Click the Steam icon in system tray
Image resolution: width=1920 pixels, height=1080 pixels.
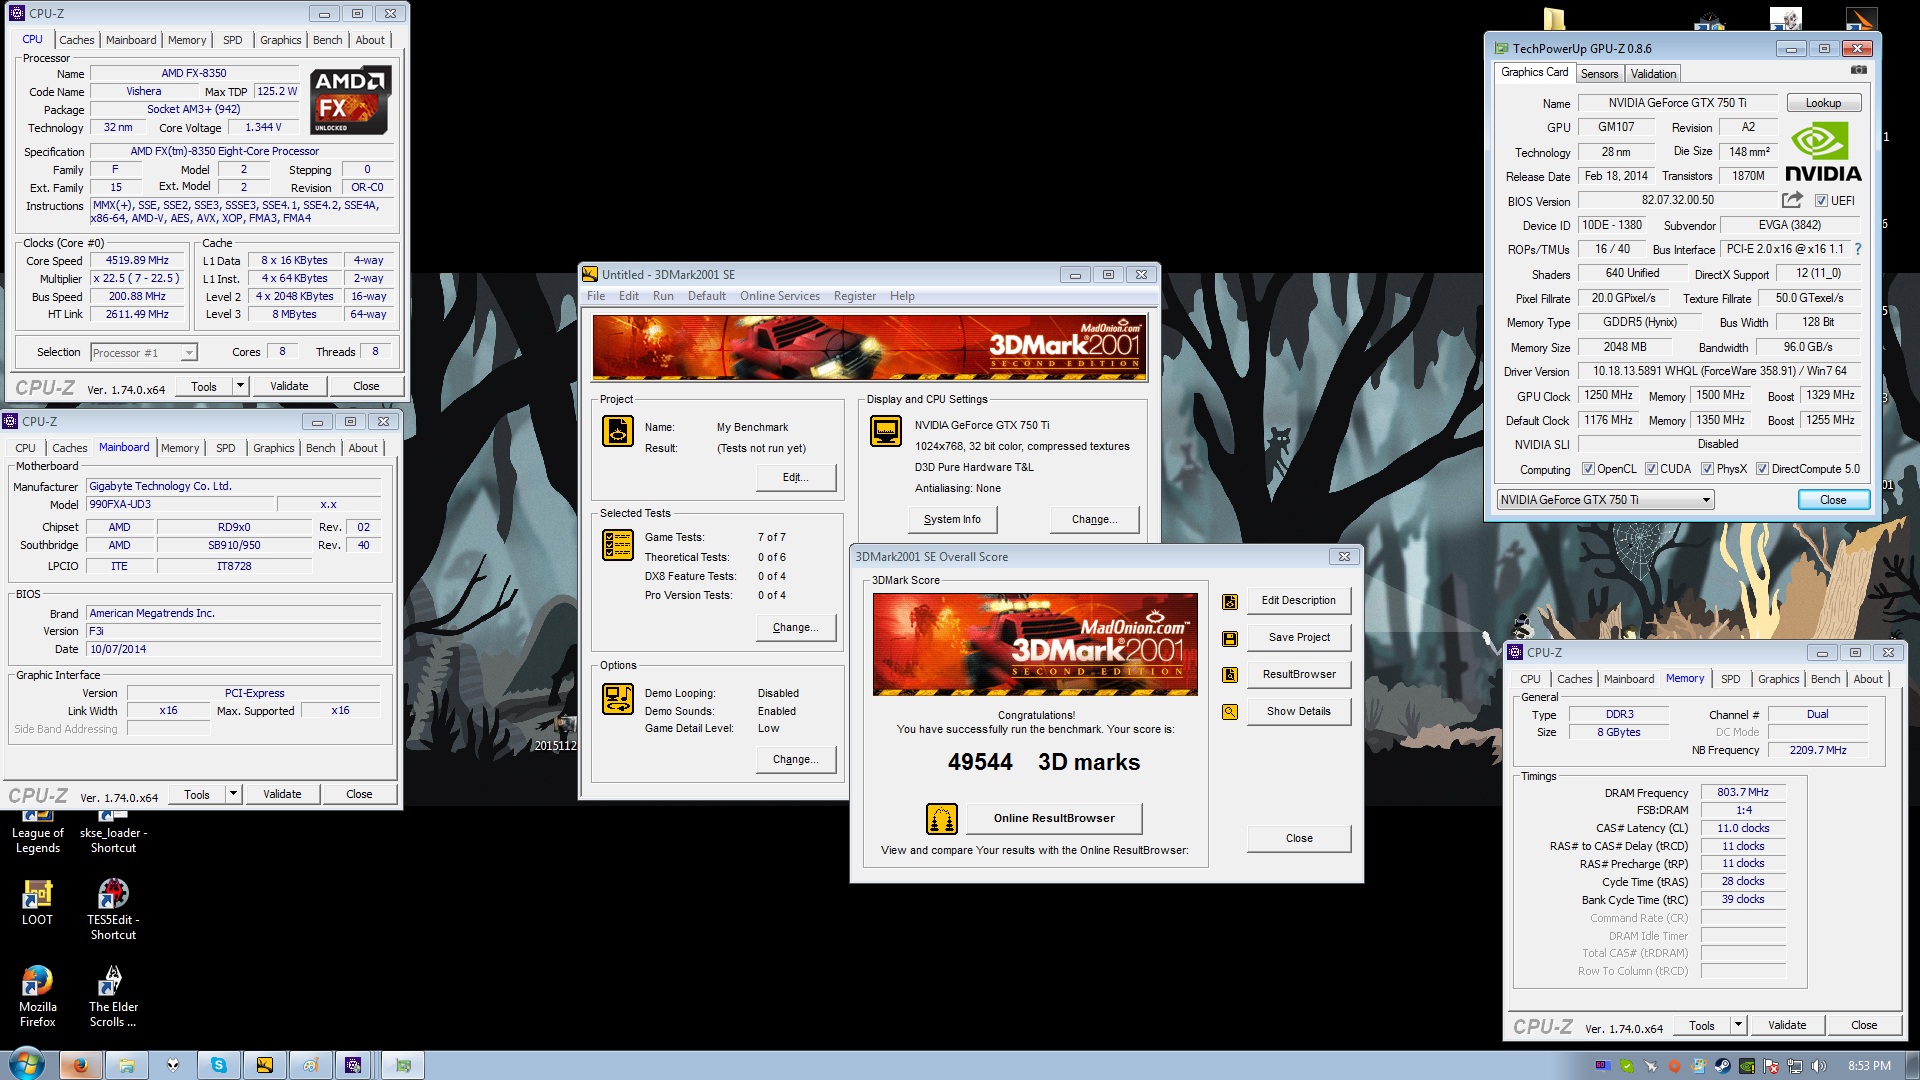[1722, 1066]
